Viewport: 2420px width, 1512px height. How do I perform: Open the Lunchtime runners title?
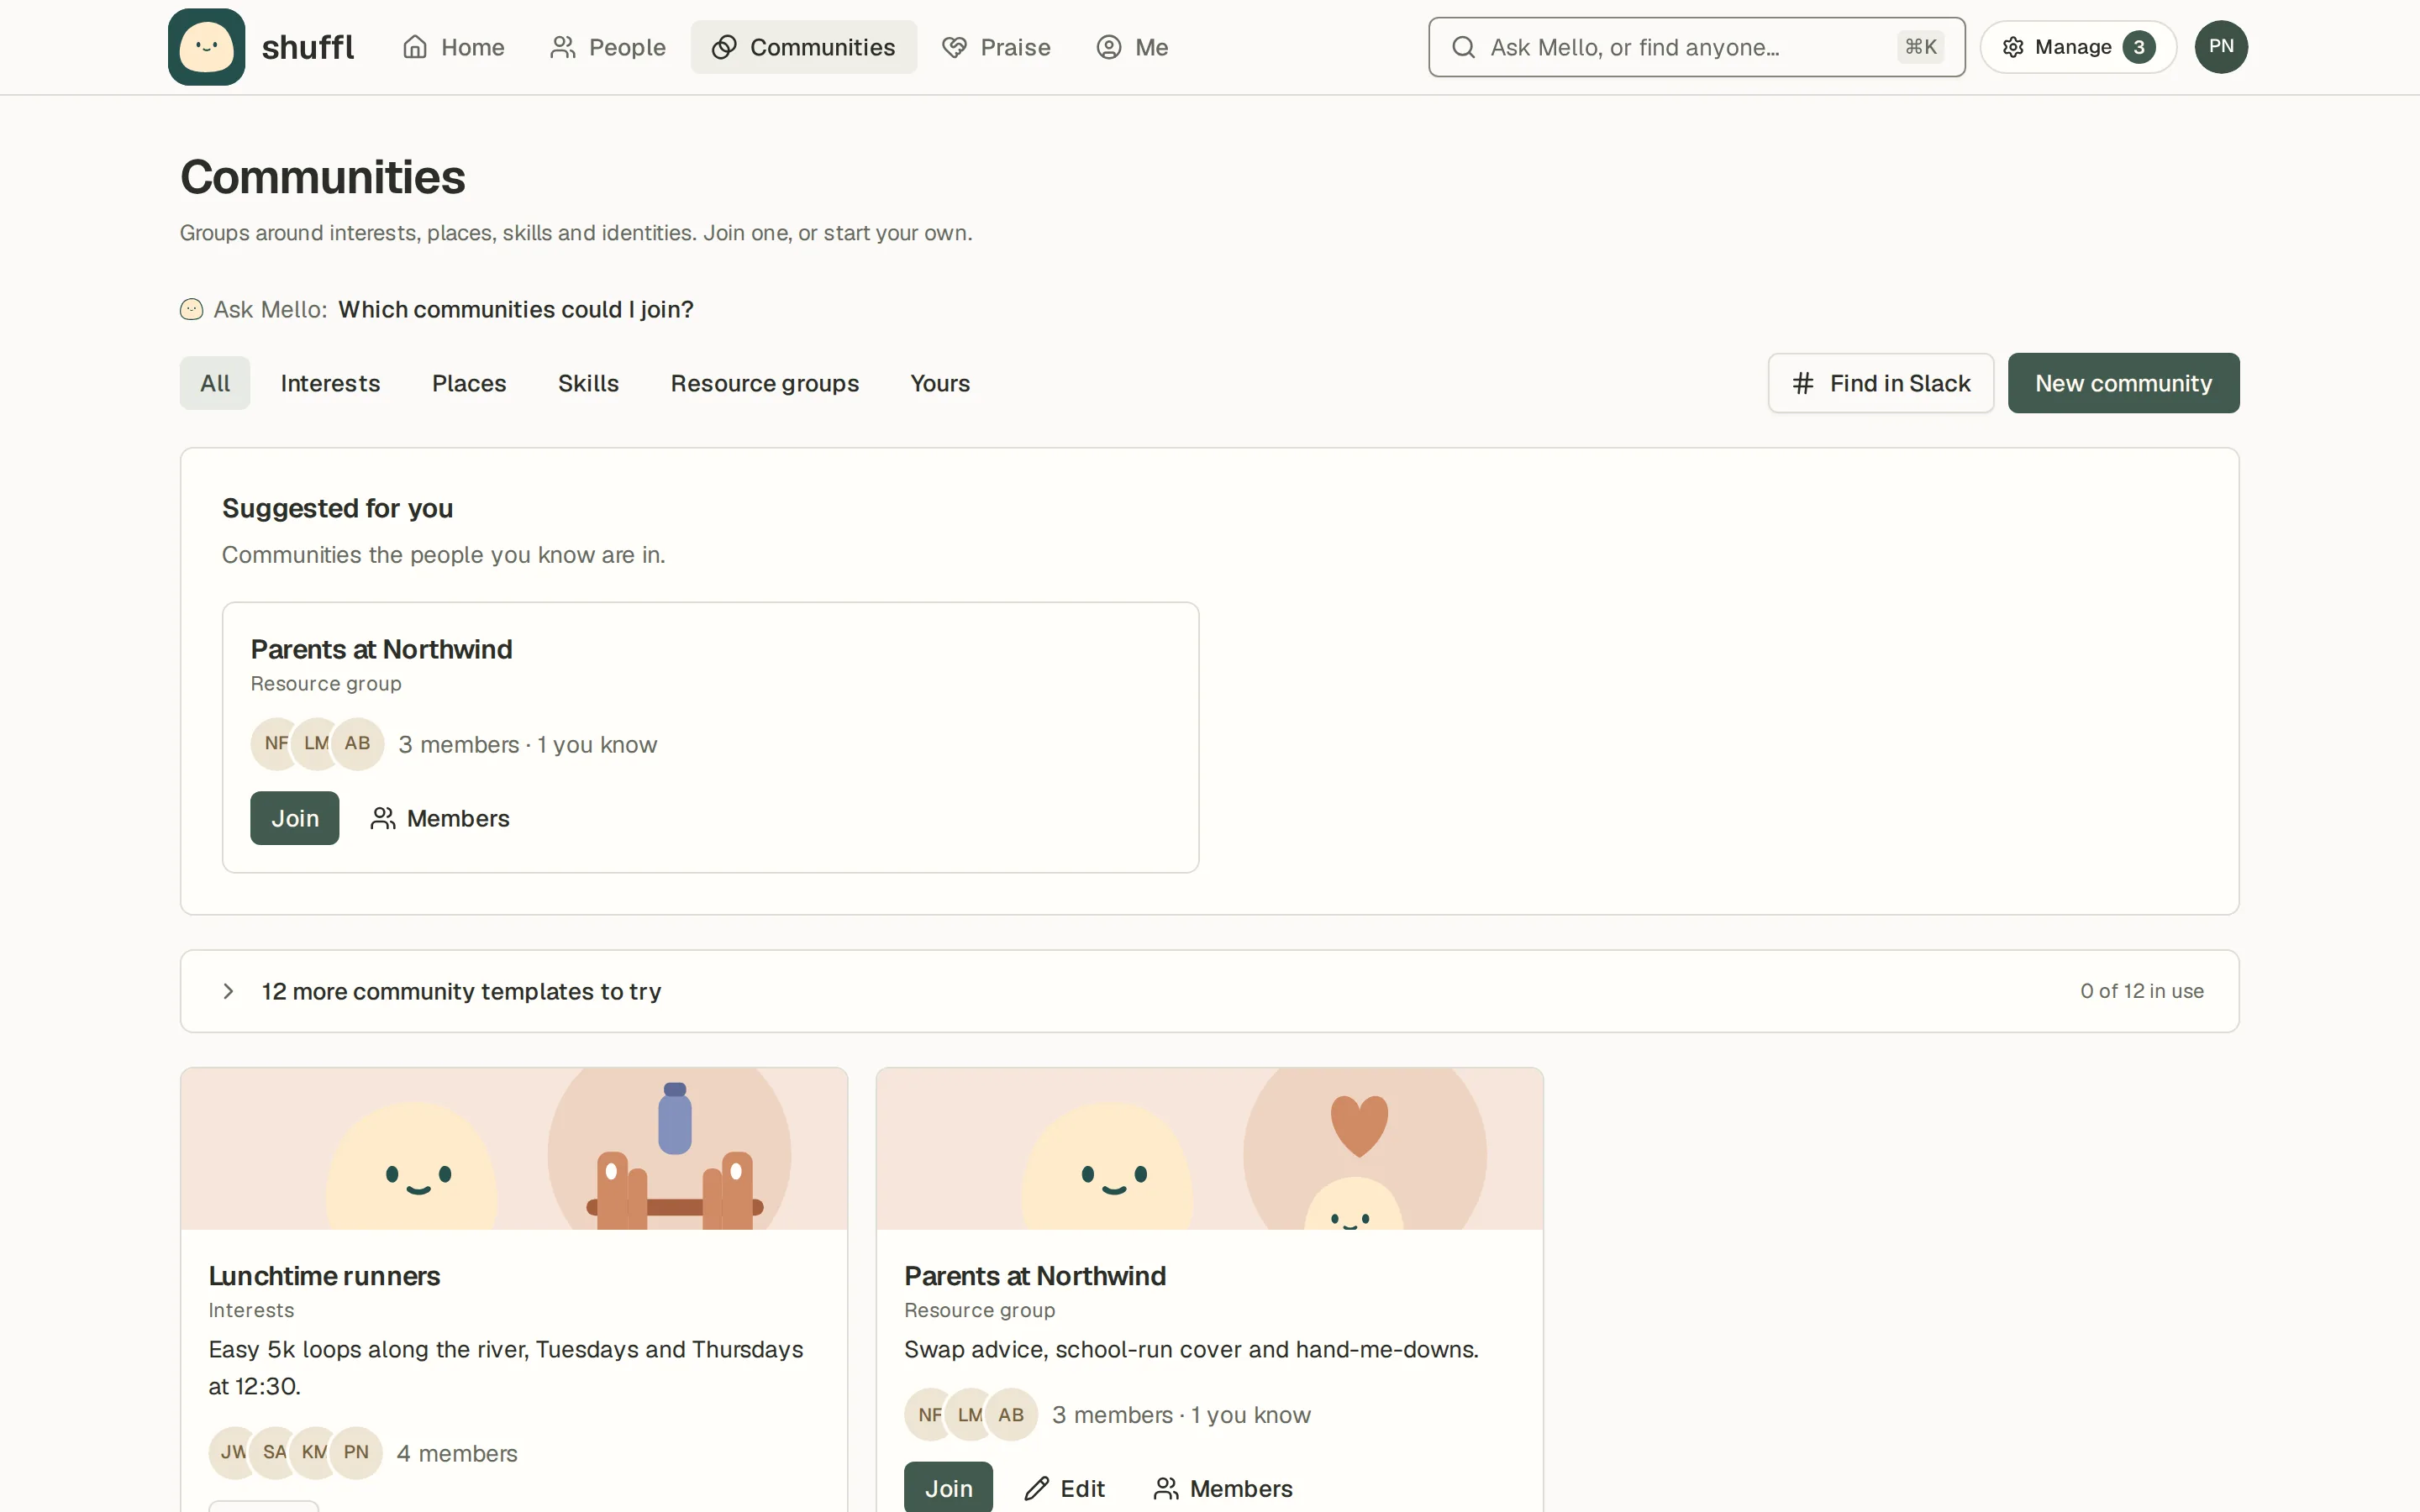tap(324, 1276)
